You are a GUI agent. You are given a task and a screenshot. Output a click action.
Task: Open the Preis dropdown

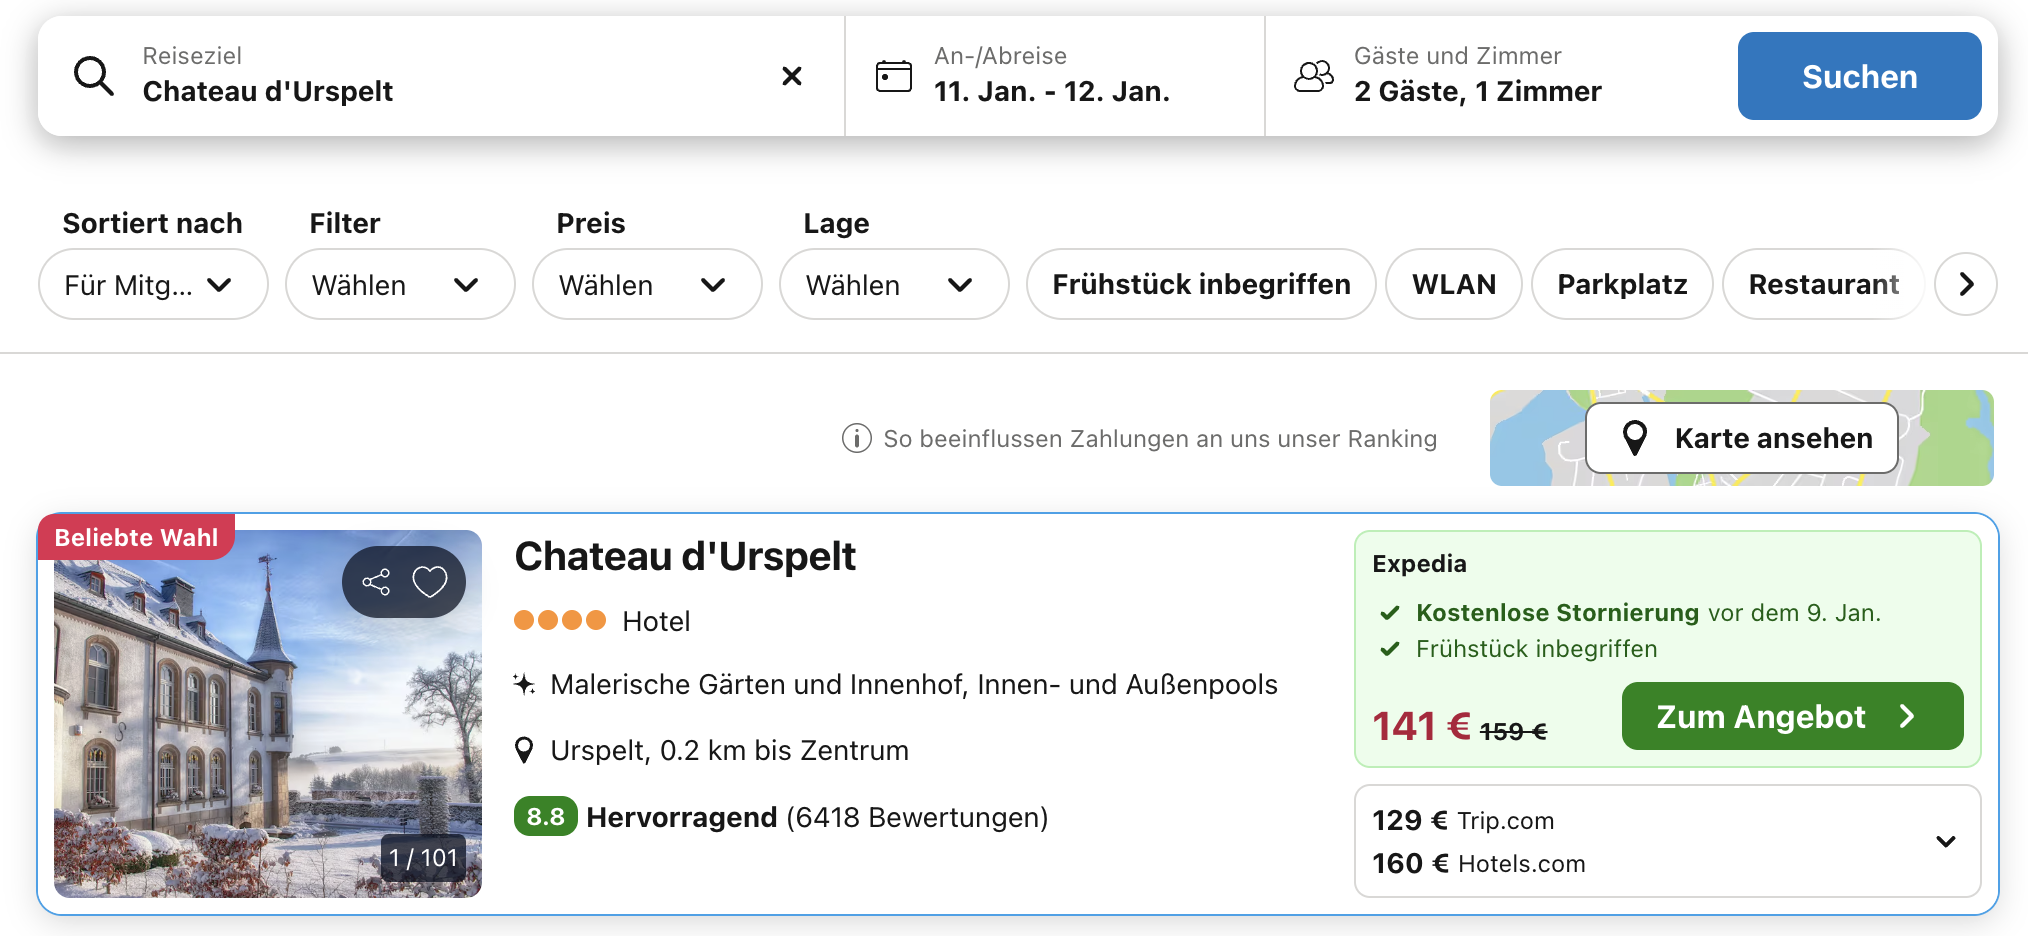(x=646, y=284)
